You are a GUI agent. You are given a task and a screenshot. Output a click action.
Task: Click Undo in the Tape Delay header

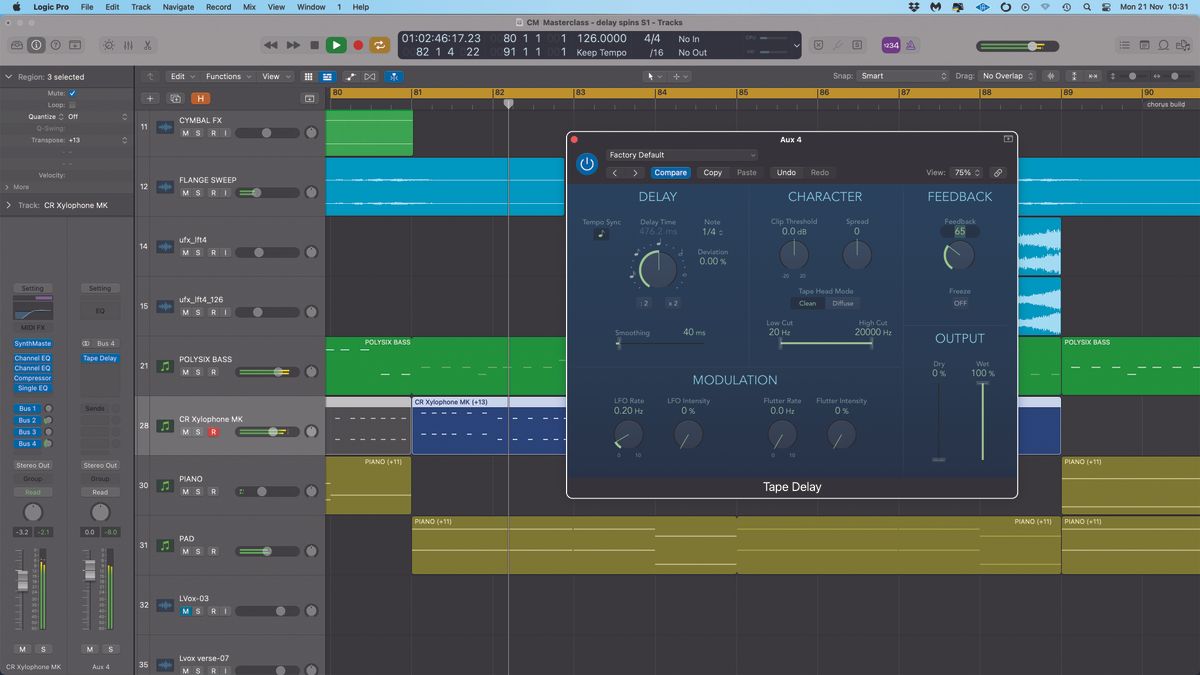(786, 172)
